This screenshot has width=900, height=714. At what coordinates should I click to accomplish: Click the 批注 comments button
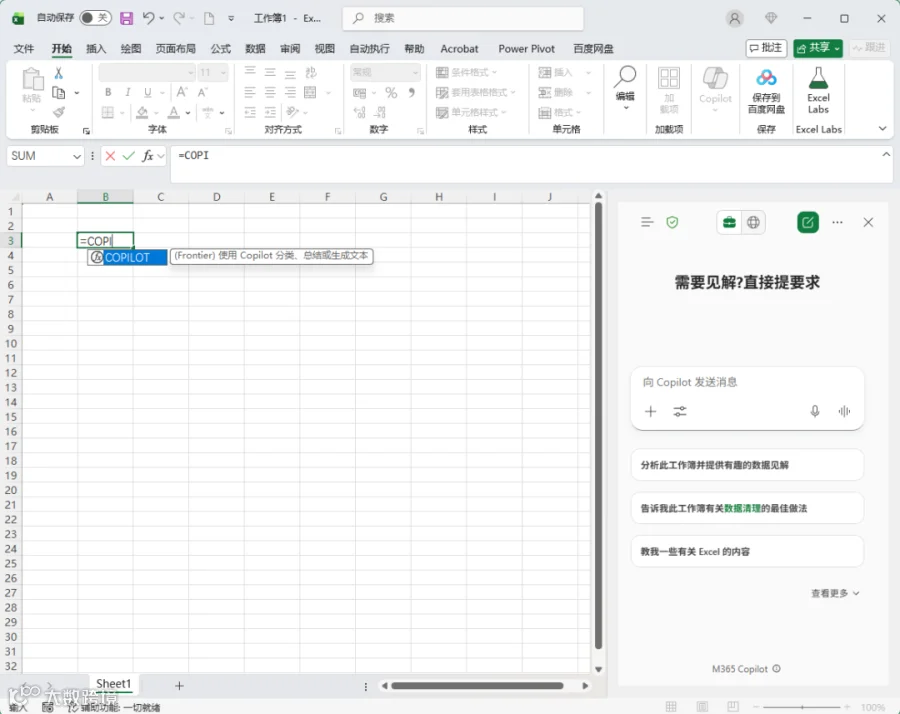[x=766, y=48]
